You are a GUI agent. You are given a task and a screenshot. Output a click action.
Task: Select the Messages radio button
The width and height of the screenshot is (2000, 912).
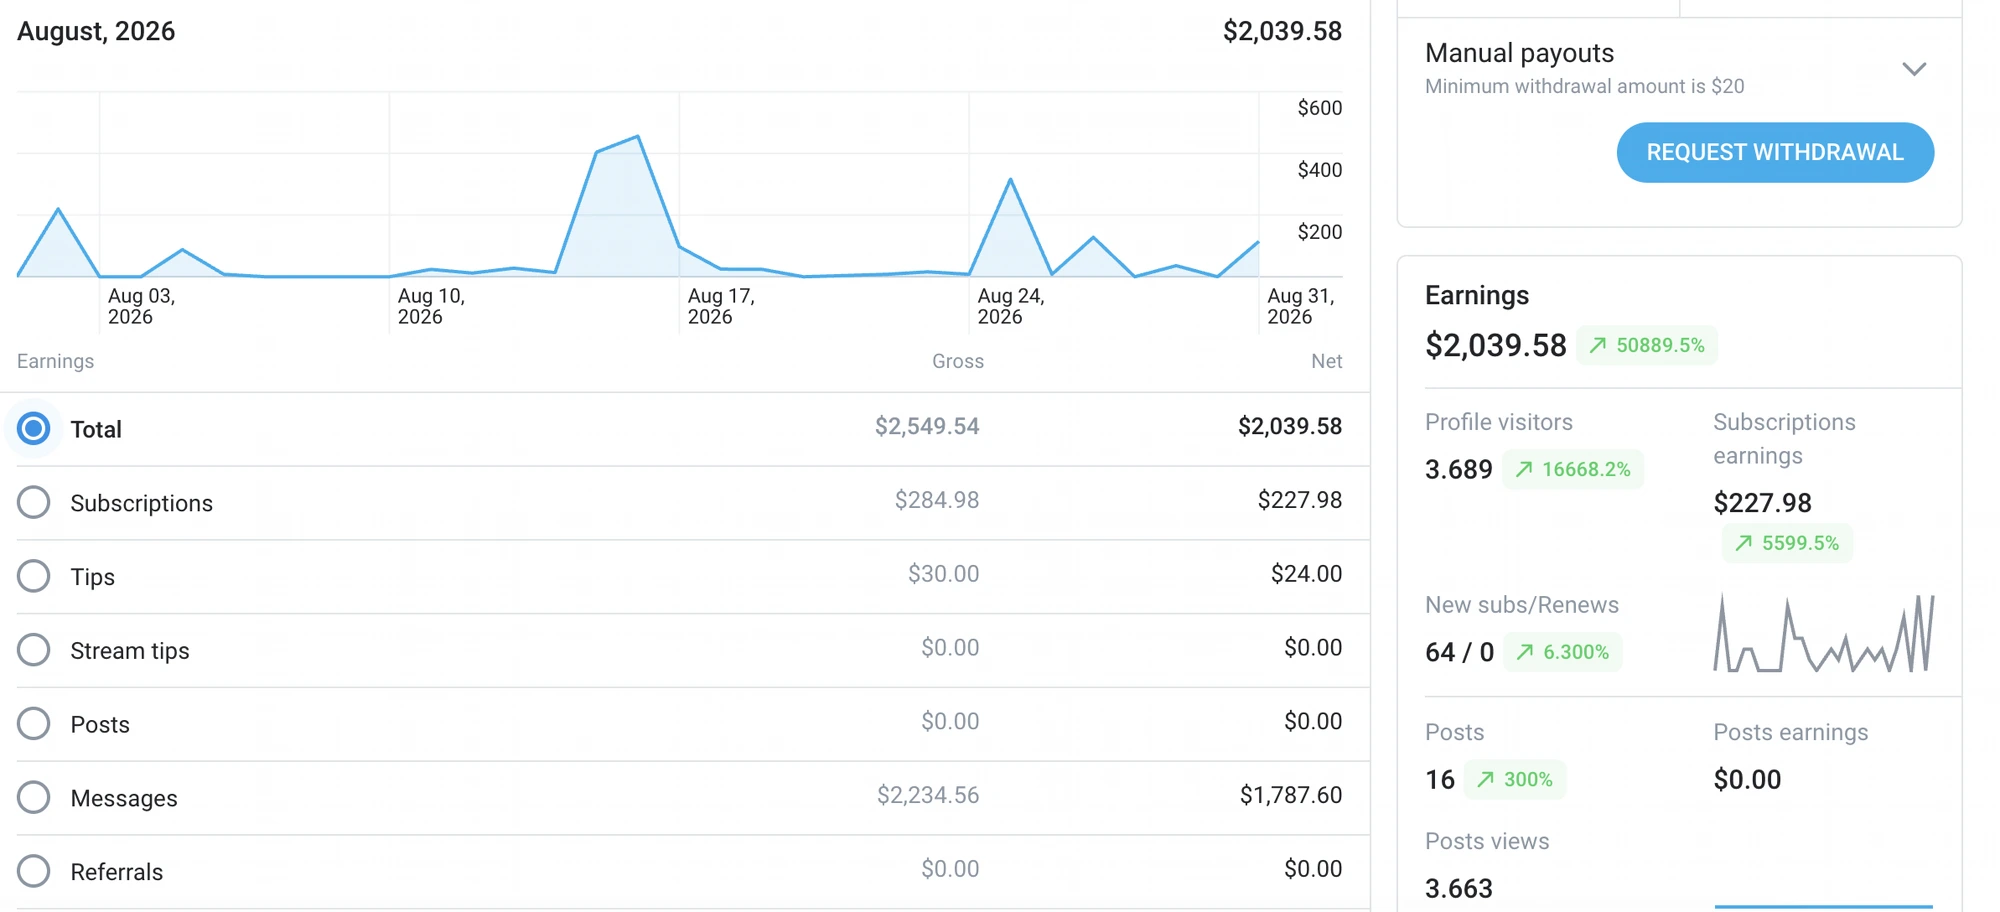click(34, 797)
